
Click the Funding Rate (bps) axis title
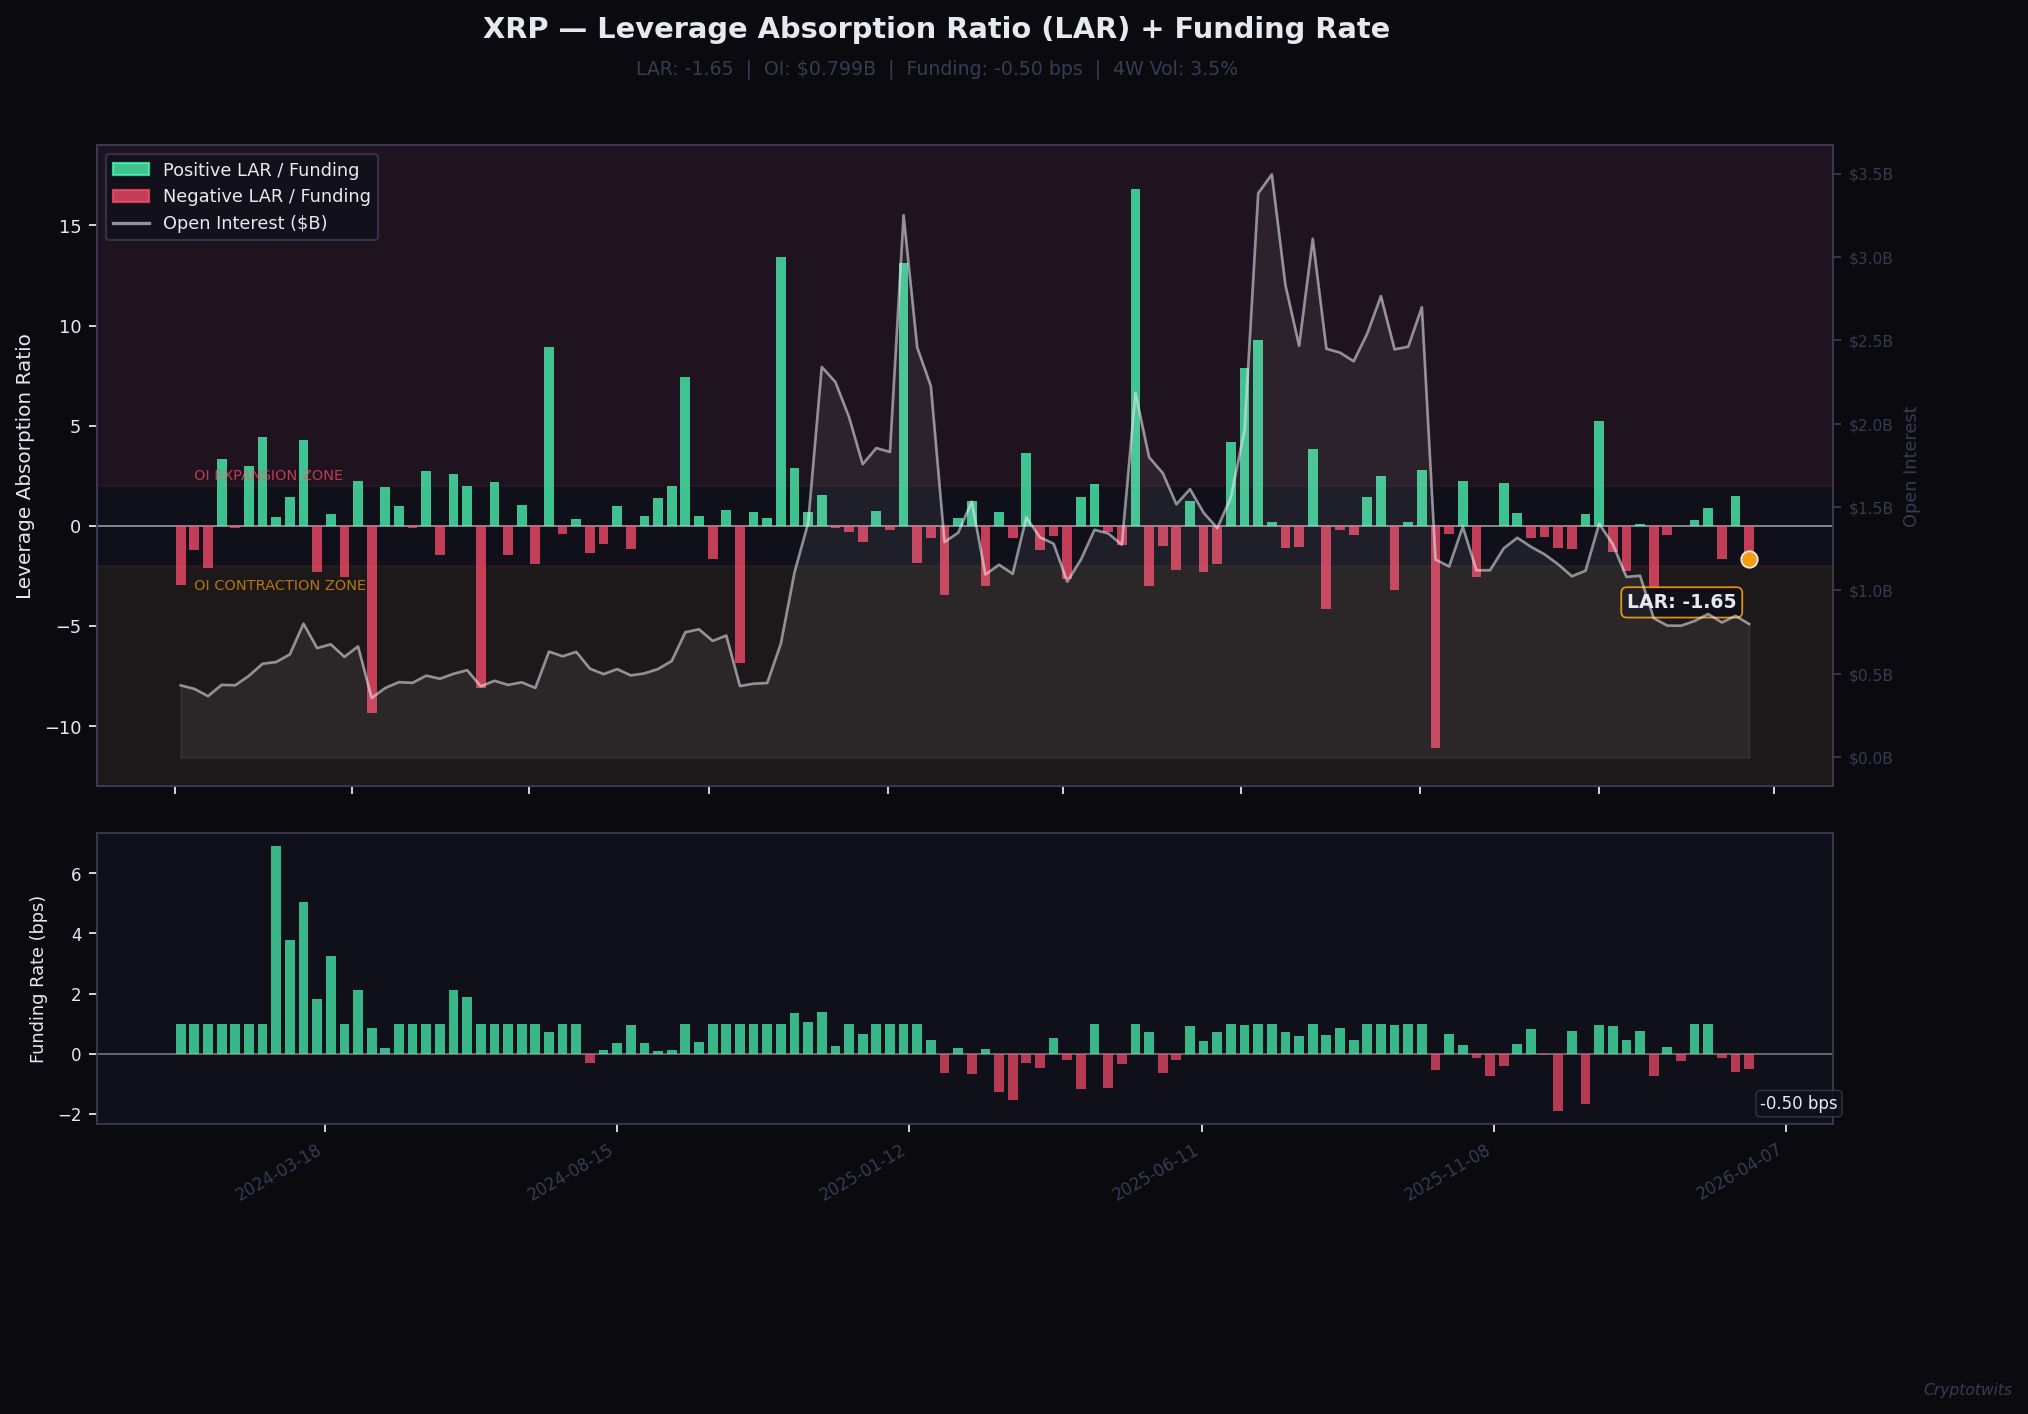click(38, 979)
